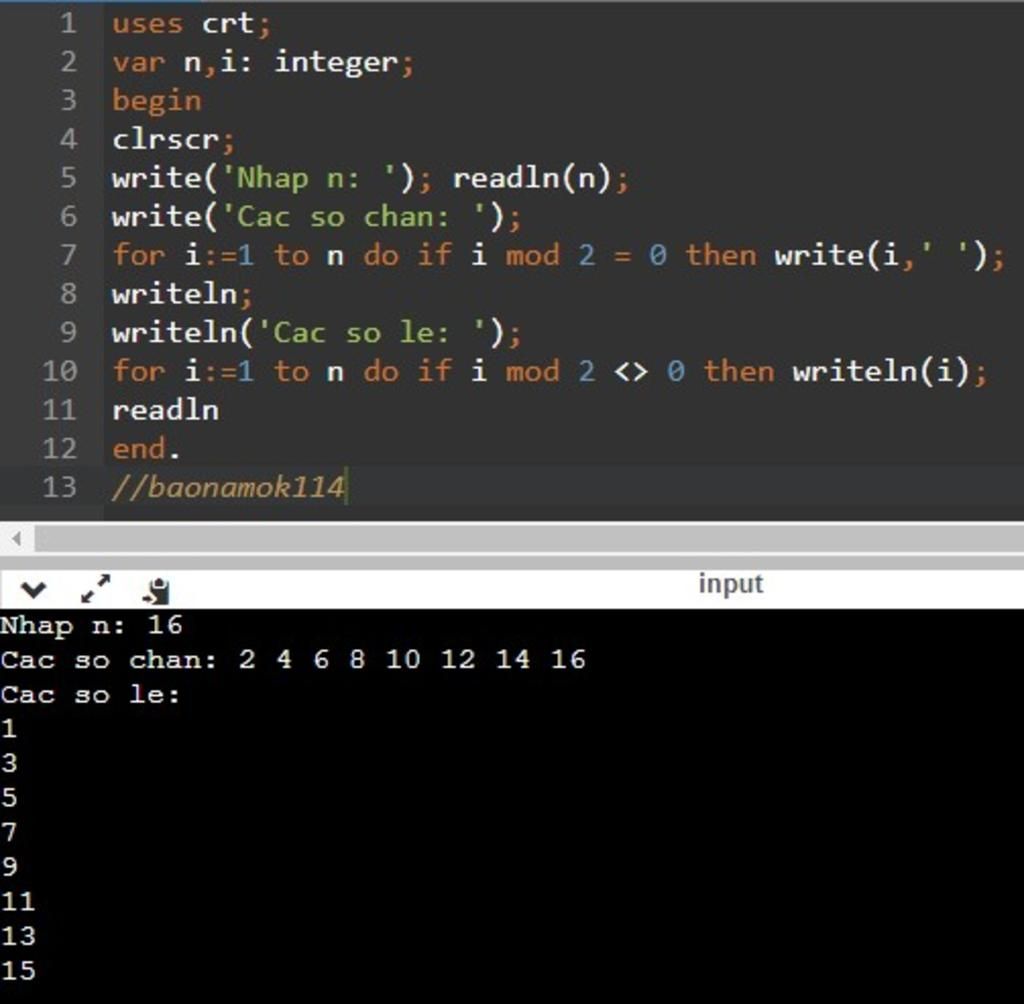Click the 'Cac so le: ' string in code
Viewport: 1024px width, 1004px height.
[371, 333]
